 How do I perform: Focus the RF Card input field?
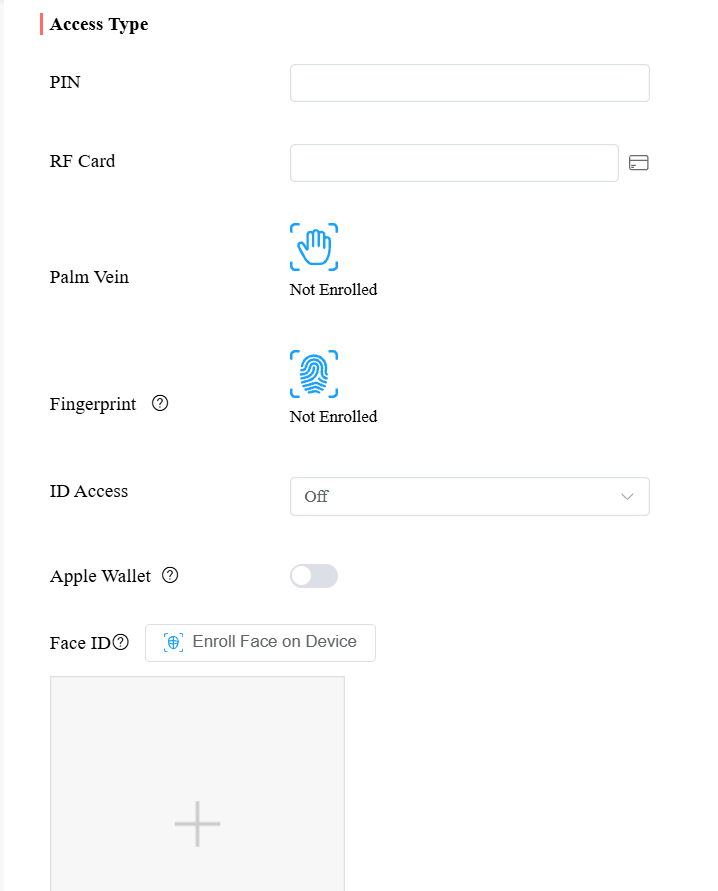pyautogui.click(x=454, y=163)
